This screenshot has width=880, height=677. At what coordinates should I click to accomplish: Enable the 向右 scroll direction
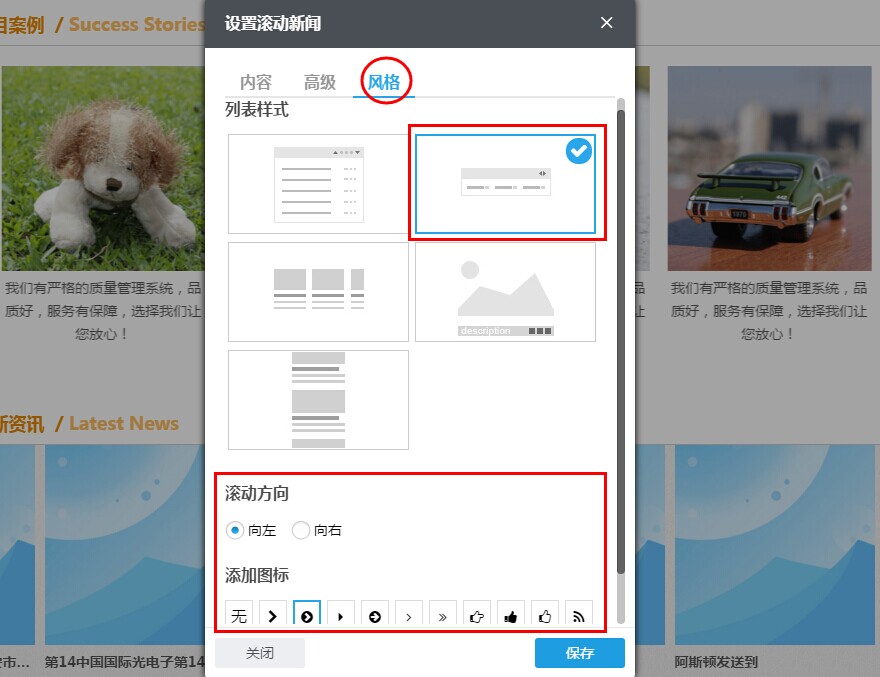[301, 530]
